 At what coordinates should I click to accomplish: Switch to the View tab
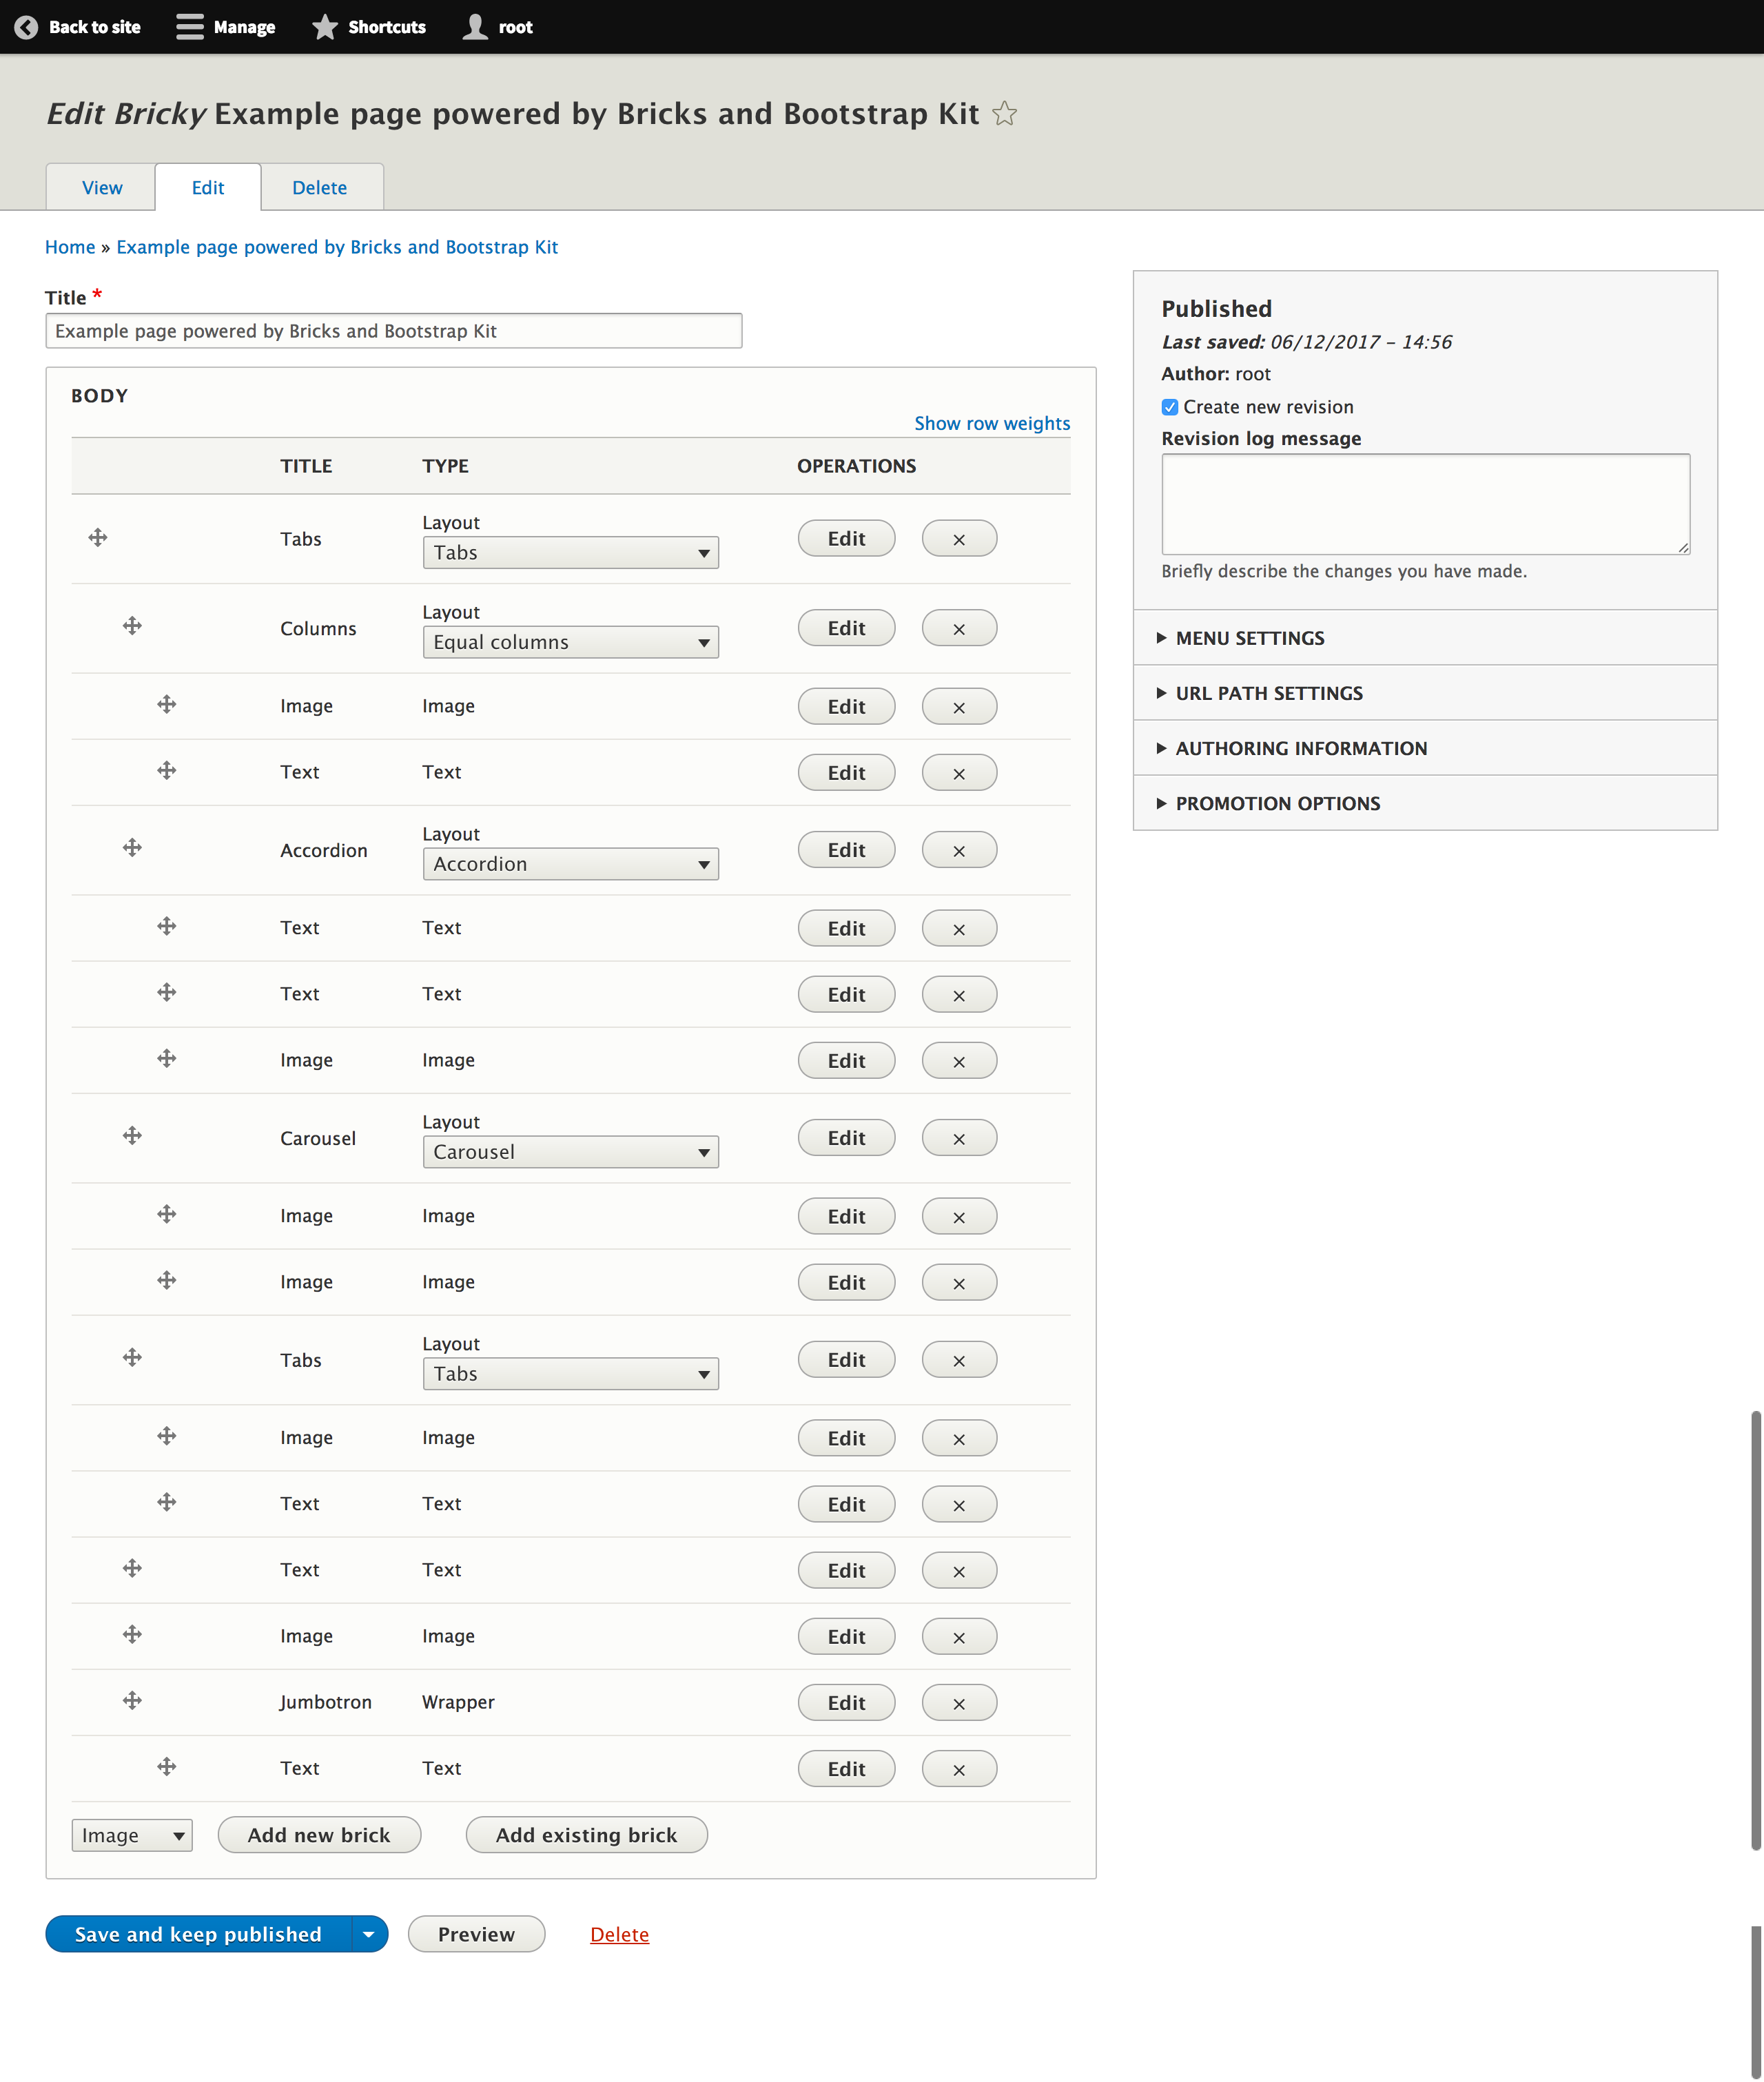click(102, 188)
